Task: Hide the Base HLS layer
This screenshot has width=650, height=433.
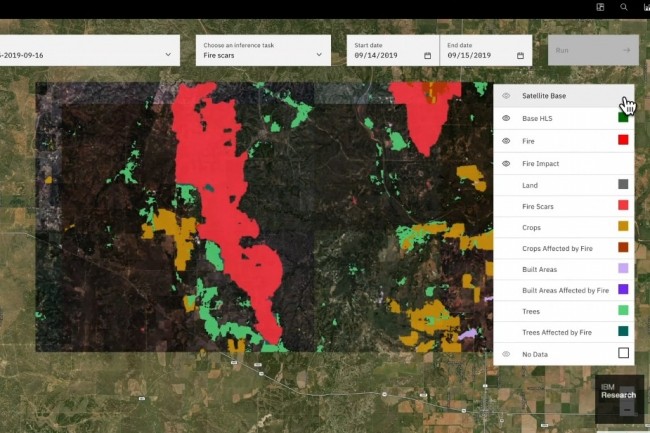Action: coord(506,118)
